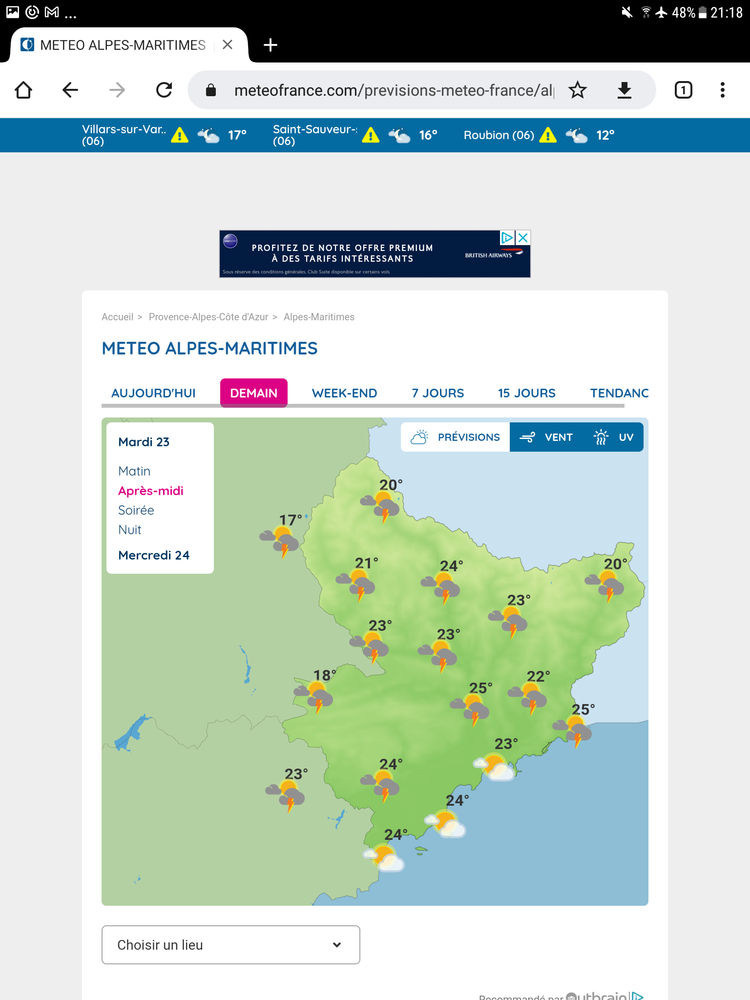Screen dimensions: 750x1000
Task: Open the tab switcher showing 1 tab
Action: (683, 90)
